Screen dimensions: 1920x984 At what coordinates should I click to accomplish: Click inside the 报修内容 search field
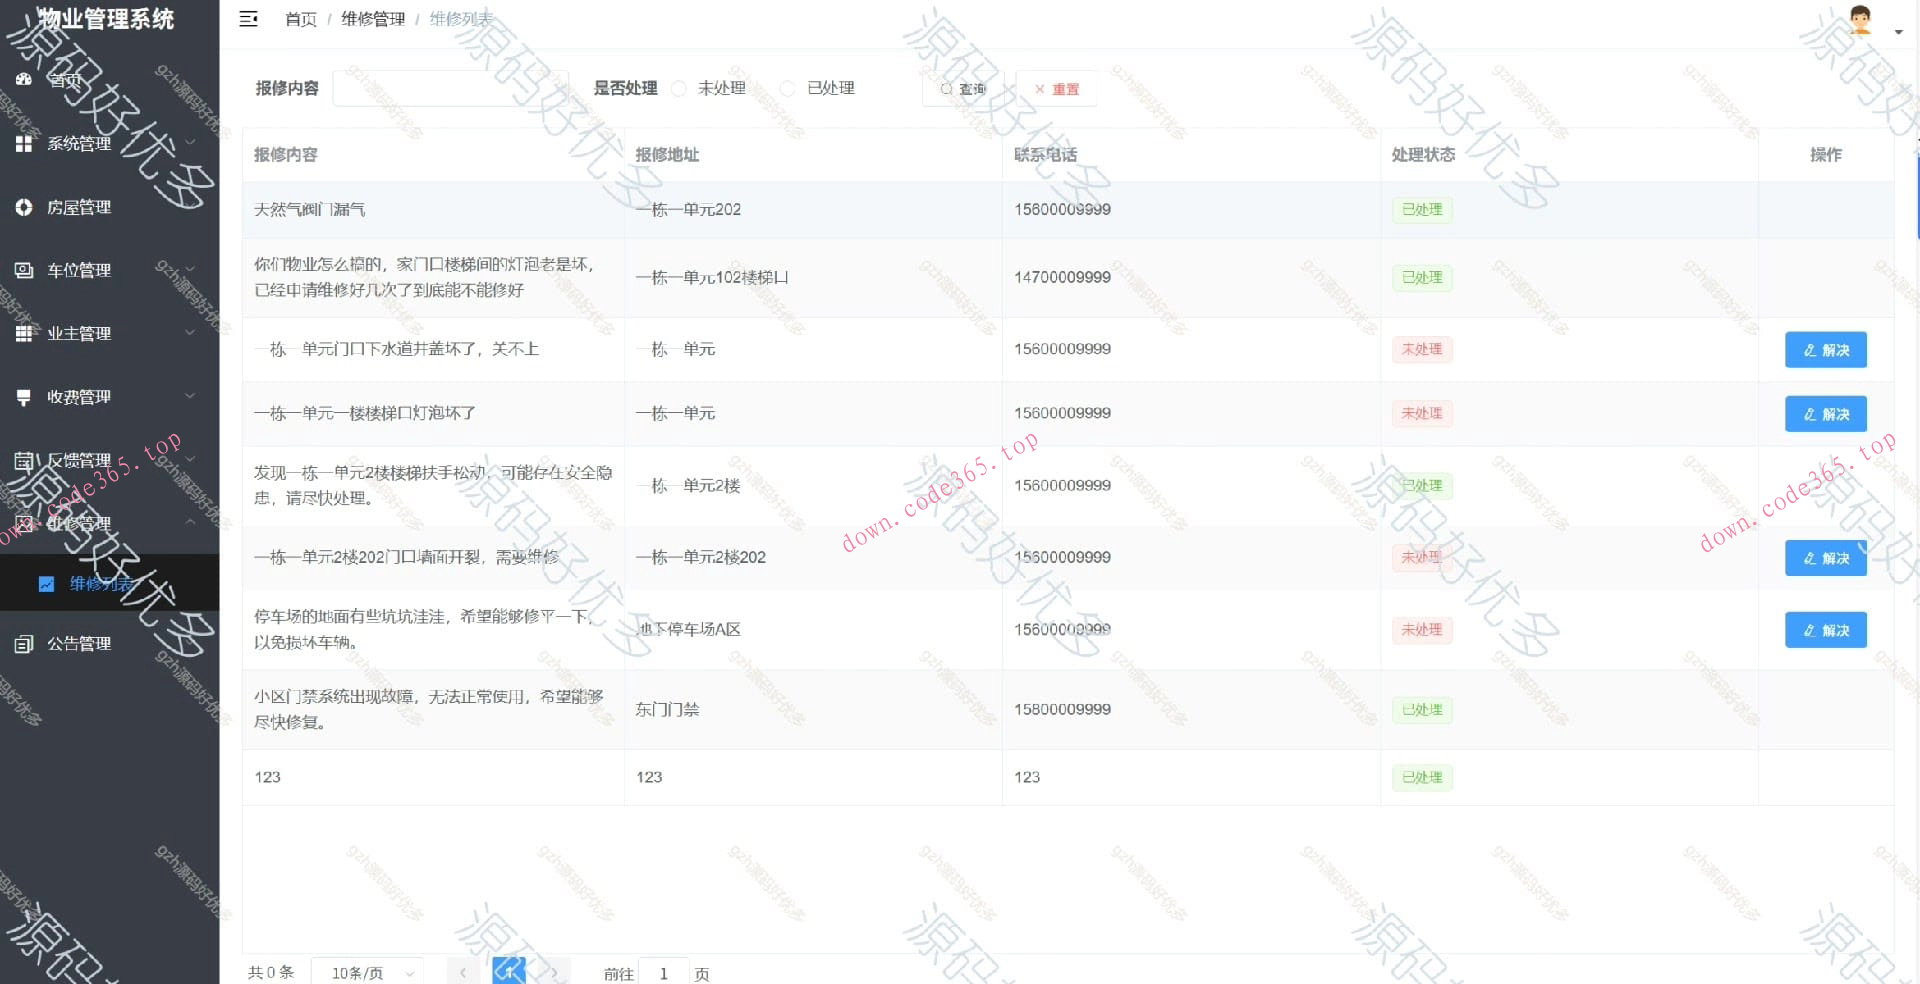tap(452, 88)
